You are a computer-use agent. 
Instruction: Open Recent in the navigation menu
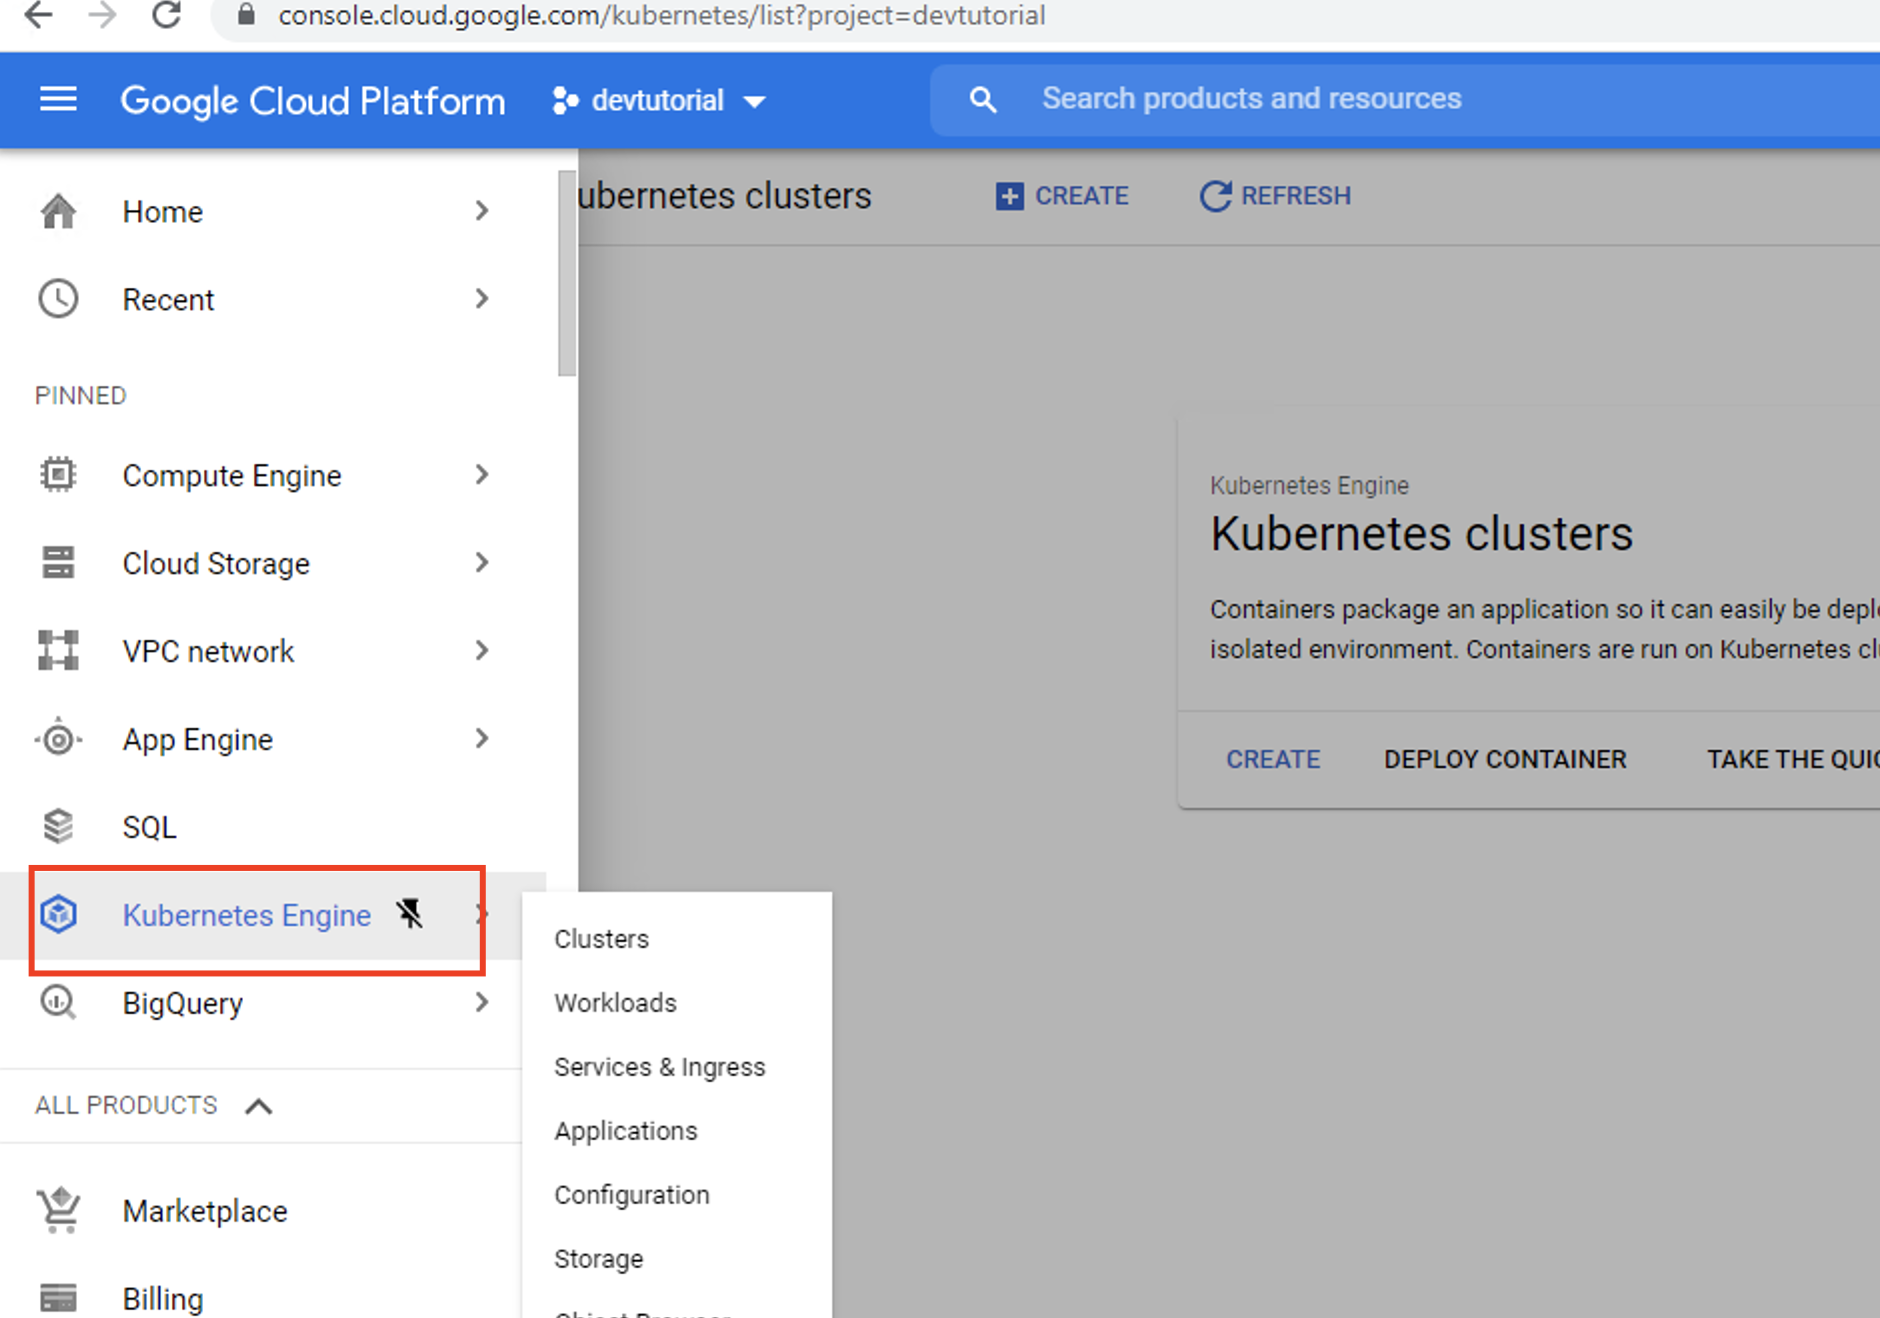168,299
